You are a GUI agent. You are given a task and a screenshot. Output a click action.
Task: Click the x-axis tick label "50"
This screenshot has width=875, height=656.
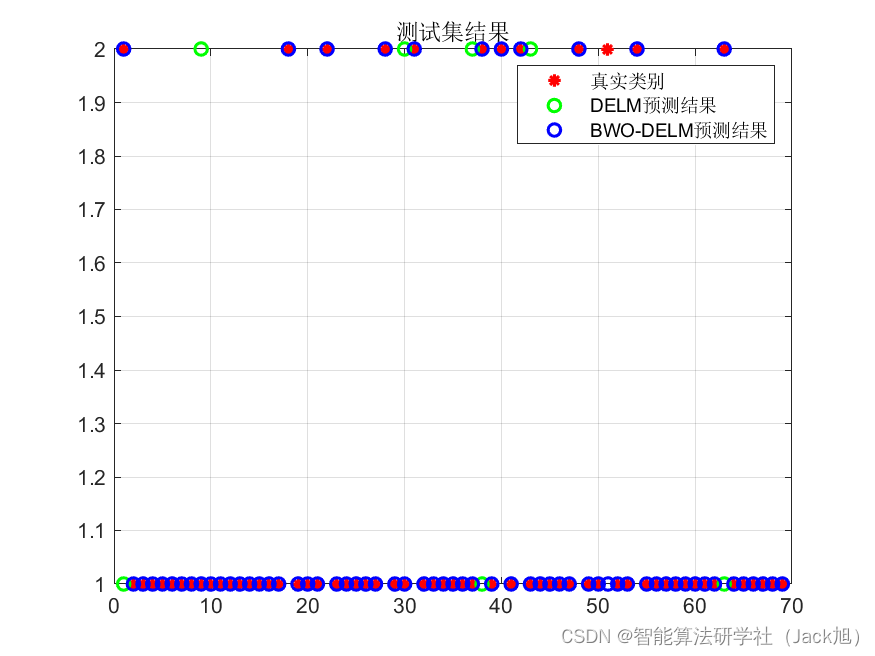pos(598,606)
